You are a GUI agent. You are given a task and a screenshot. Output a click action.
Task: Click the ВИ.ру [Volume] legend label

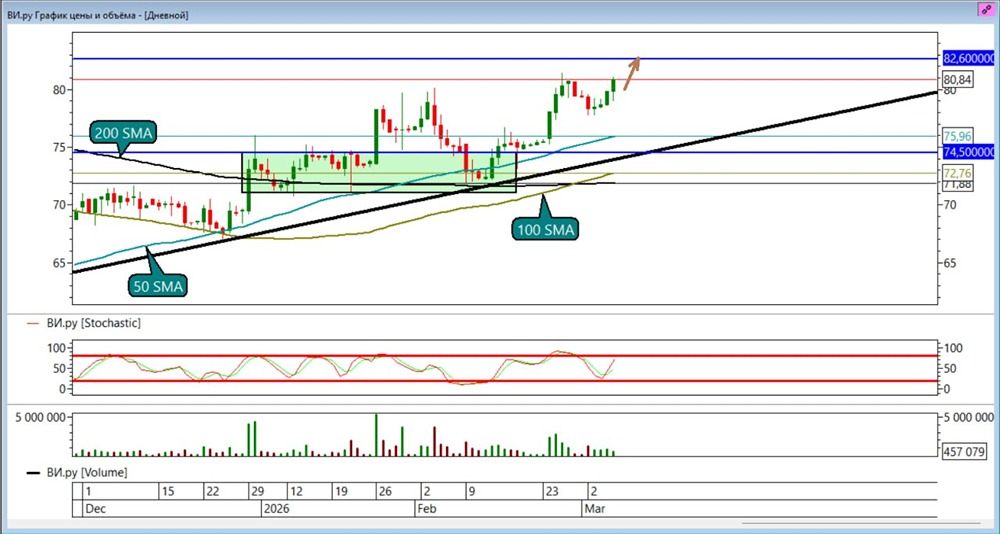coord(86,473)
